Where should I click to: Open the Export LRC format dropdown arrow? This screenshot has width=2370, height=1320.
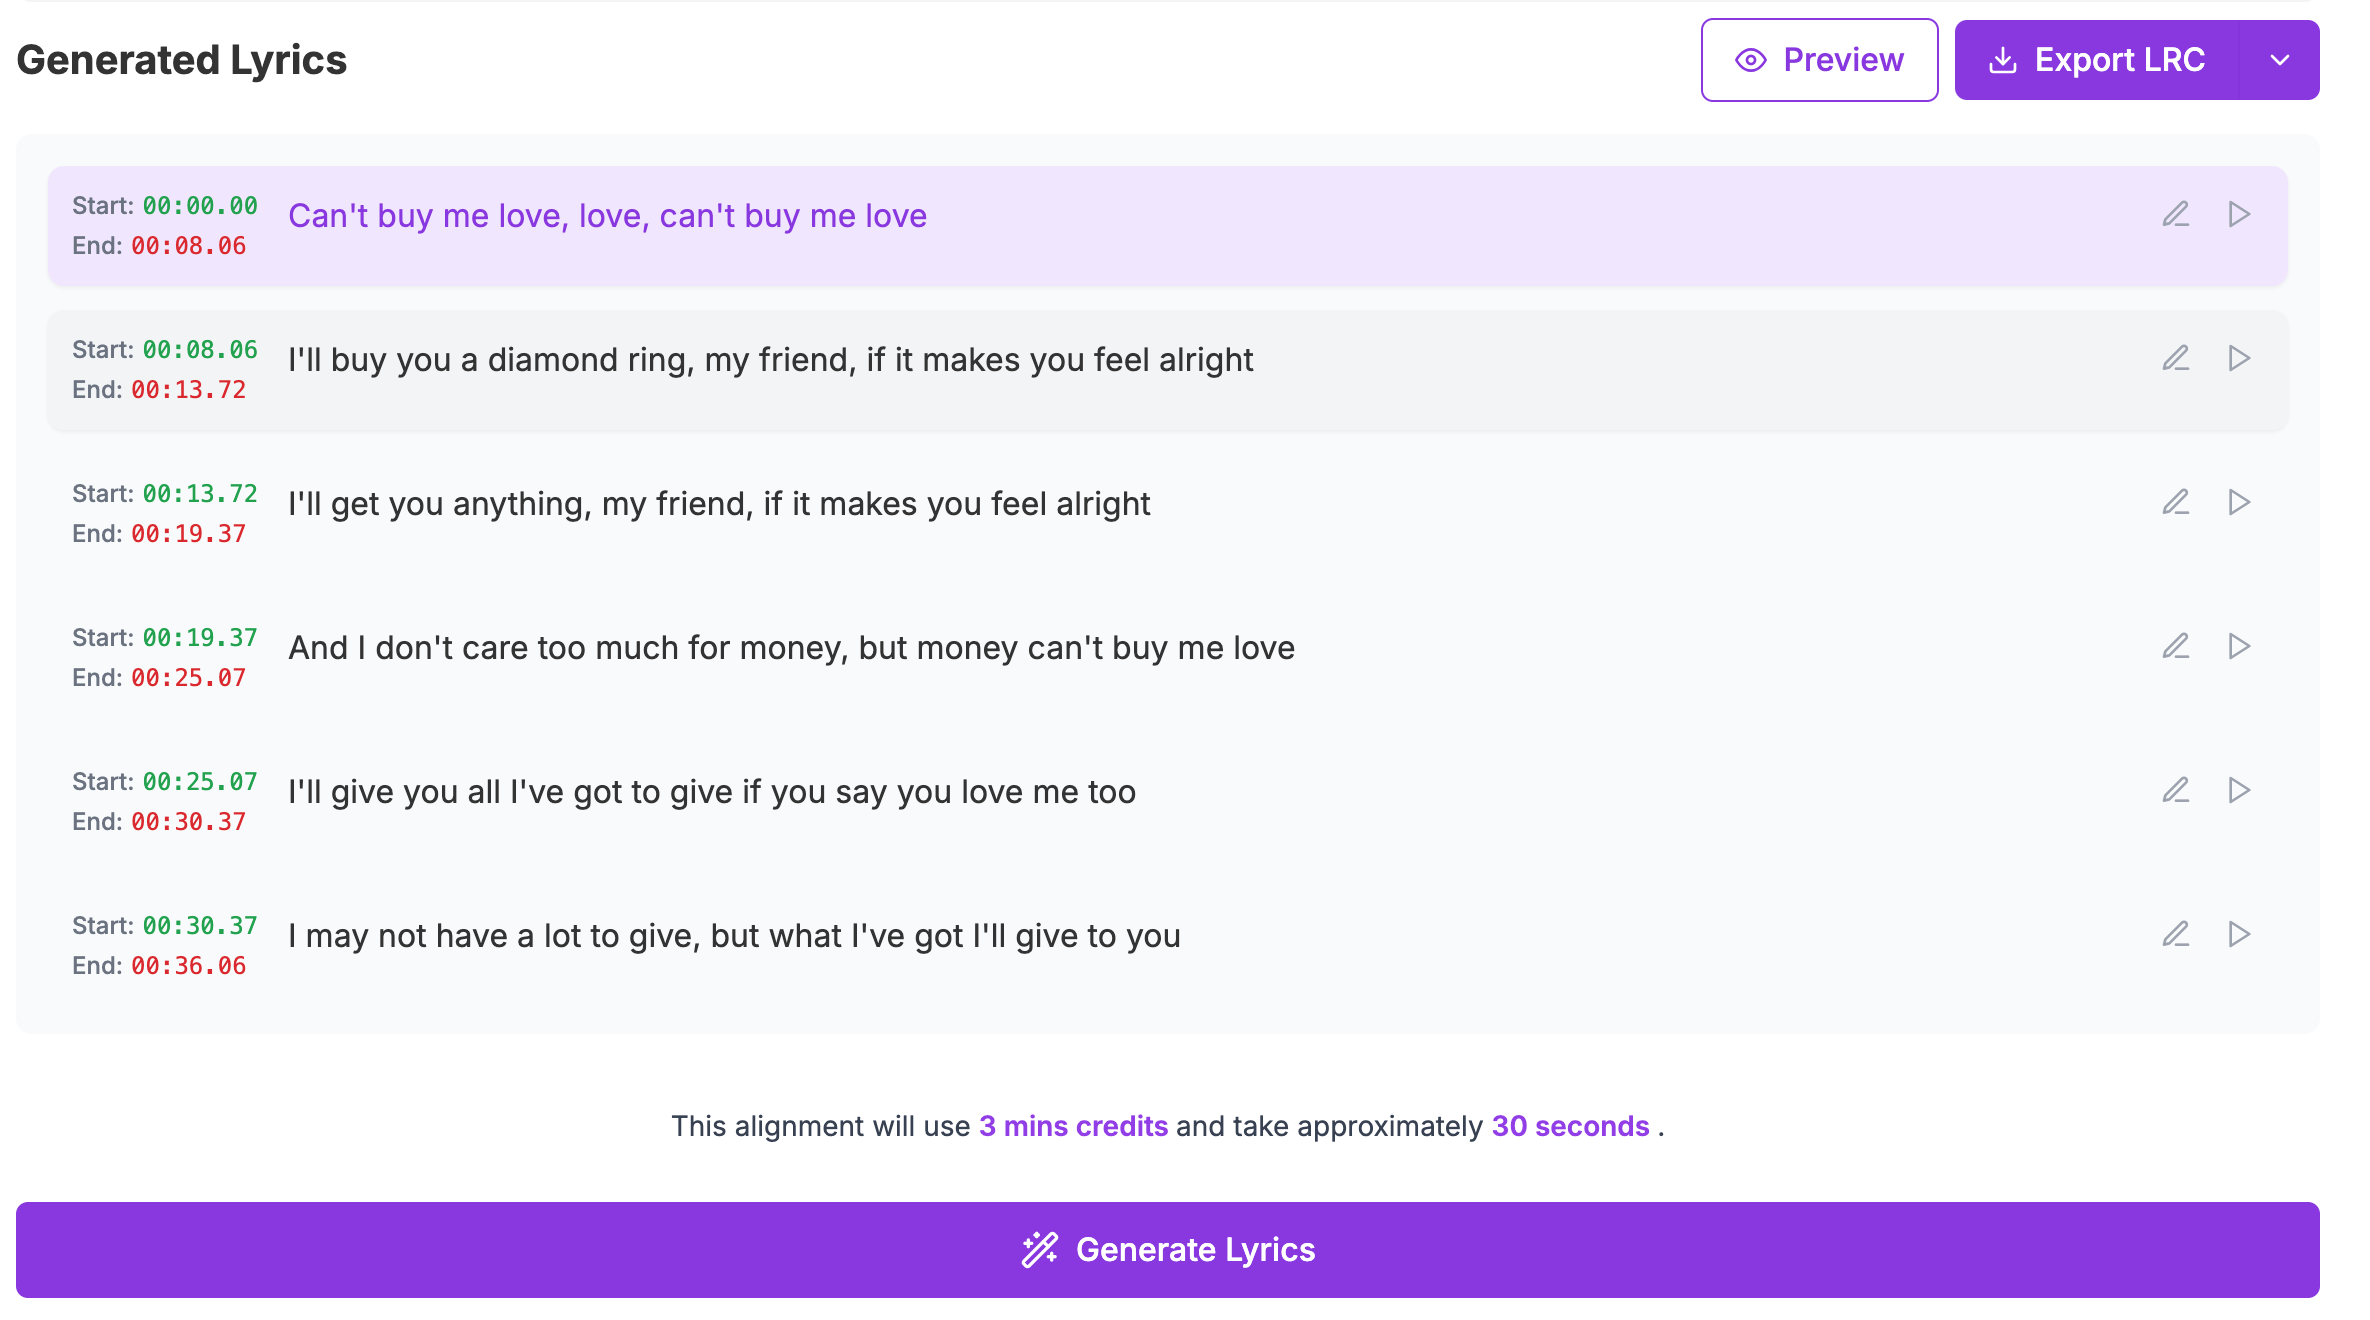point(2280,60)
